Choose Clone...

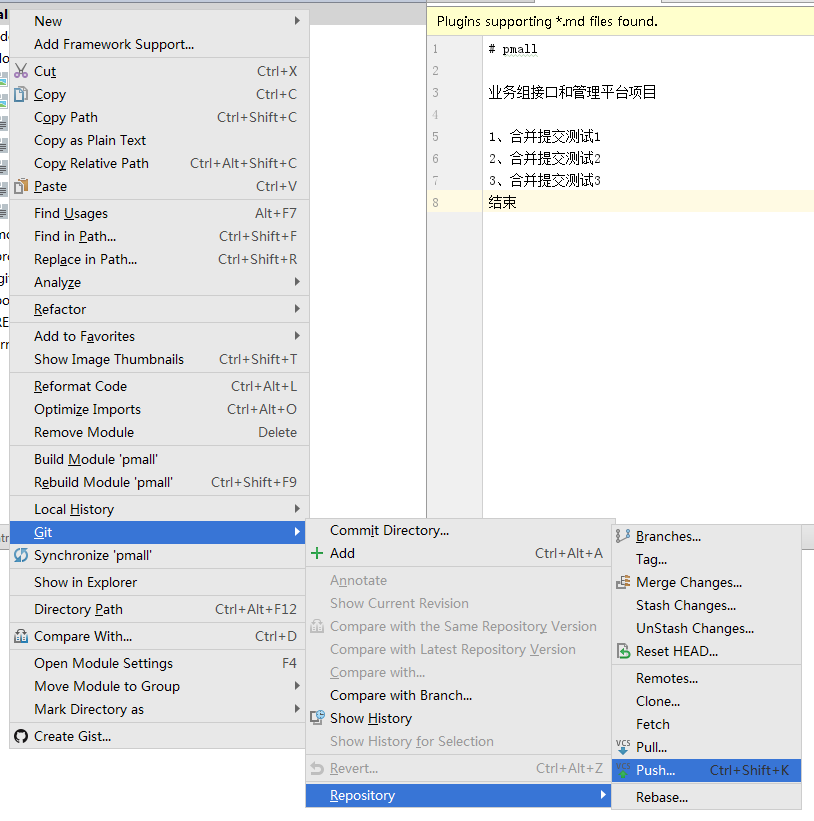coord(707,701)
